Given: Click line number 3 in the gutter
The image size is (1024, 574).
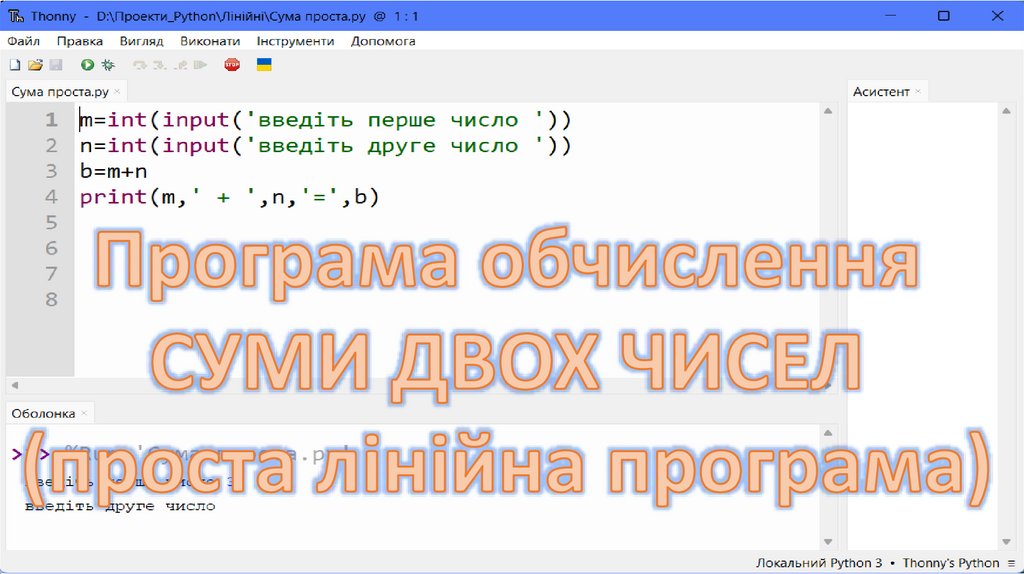Looking at the screenshot, I should 52,171.
